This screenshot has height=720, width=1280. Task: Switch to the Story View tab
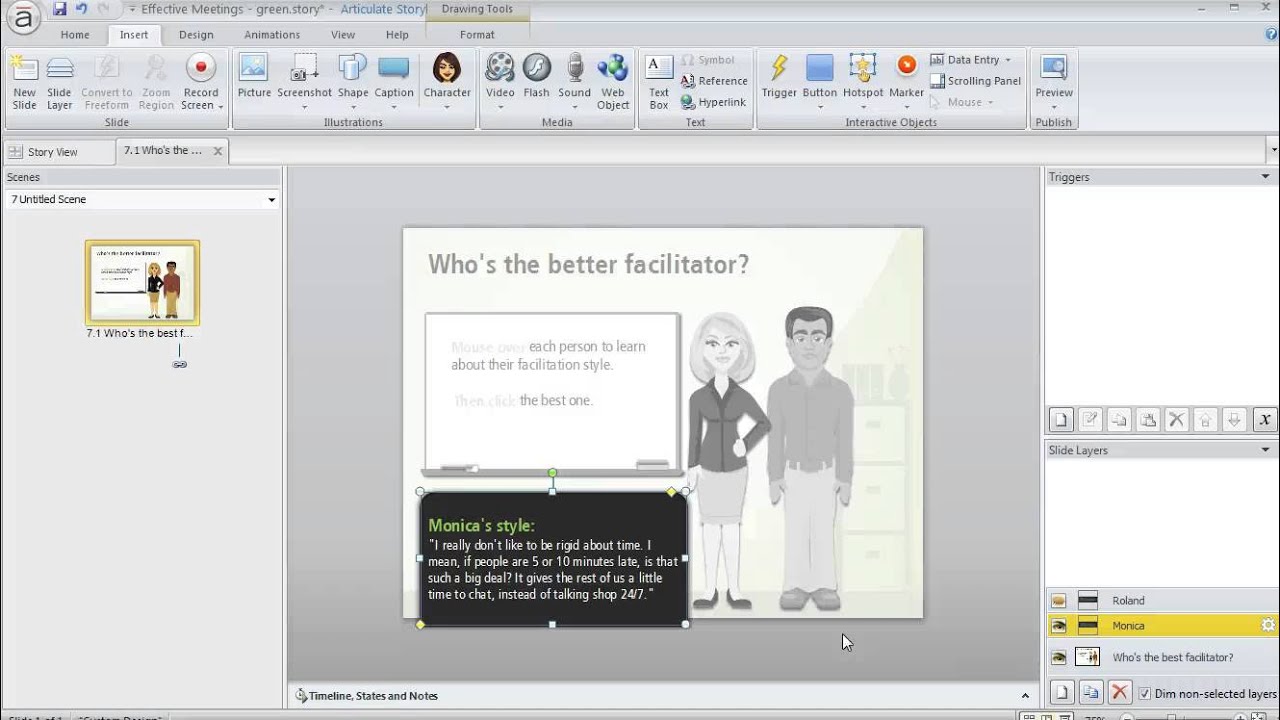pos(59,152)
